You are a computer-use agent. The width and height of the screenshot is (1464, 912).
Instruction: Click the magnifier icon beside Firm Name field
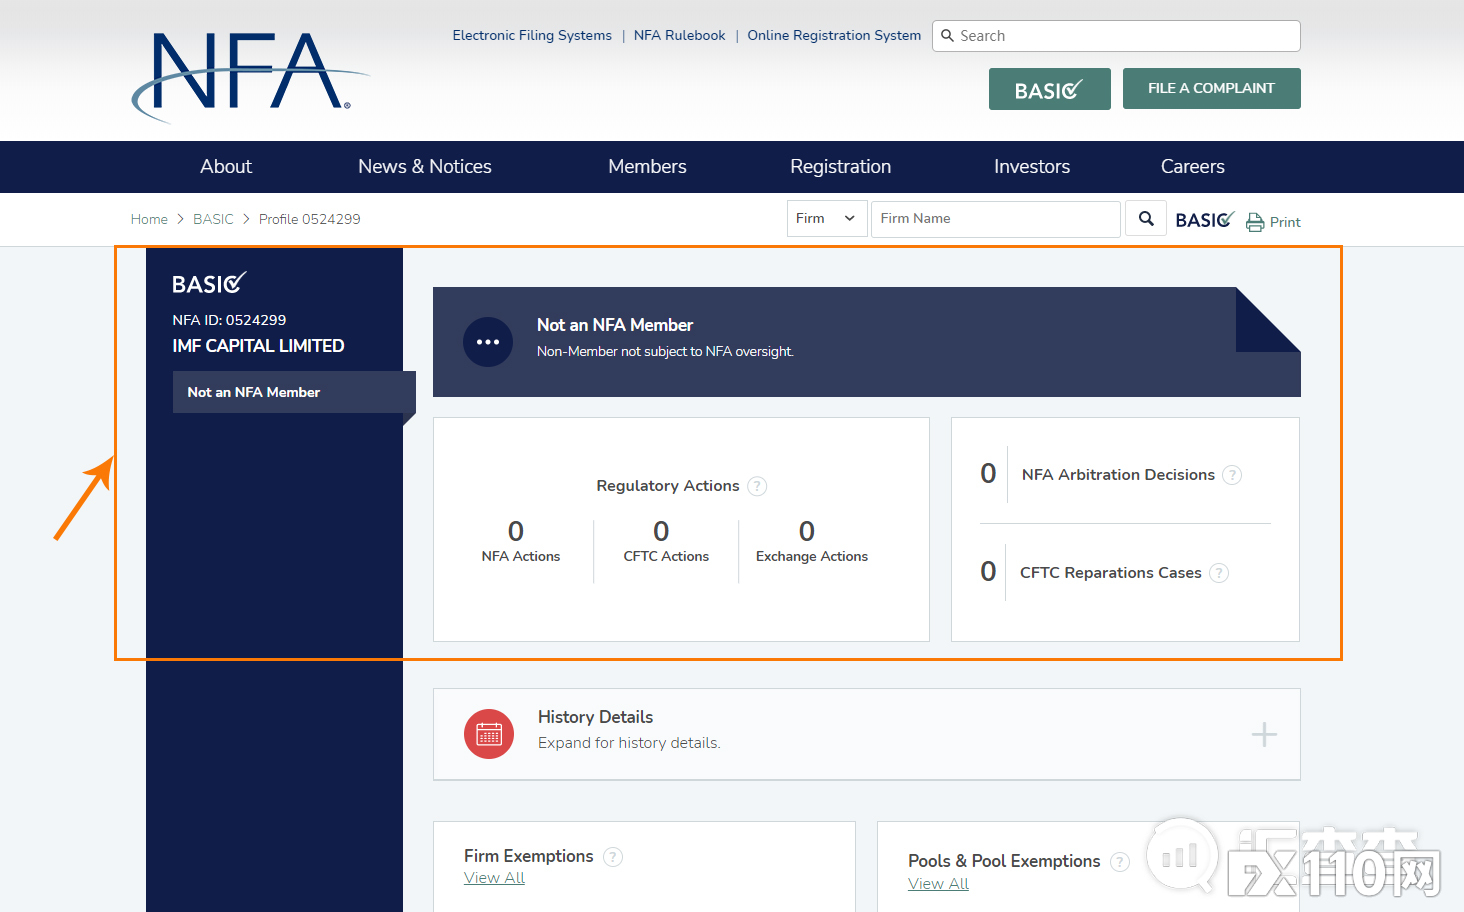click(1146, 218)
